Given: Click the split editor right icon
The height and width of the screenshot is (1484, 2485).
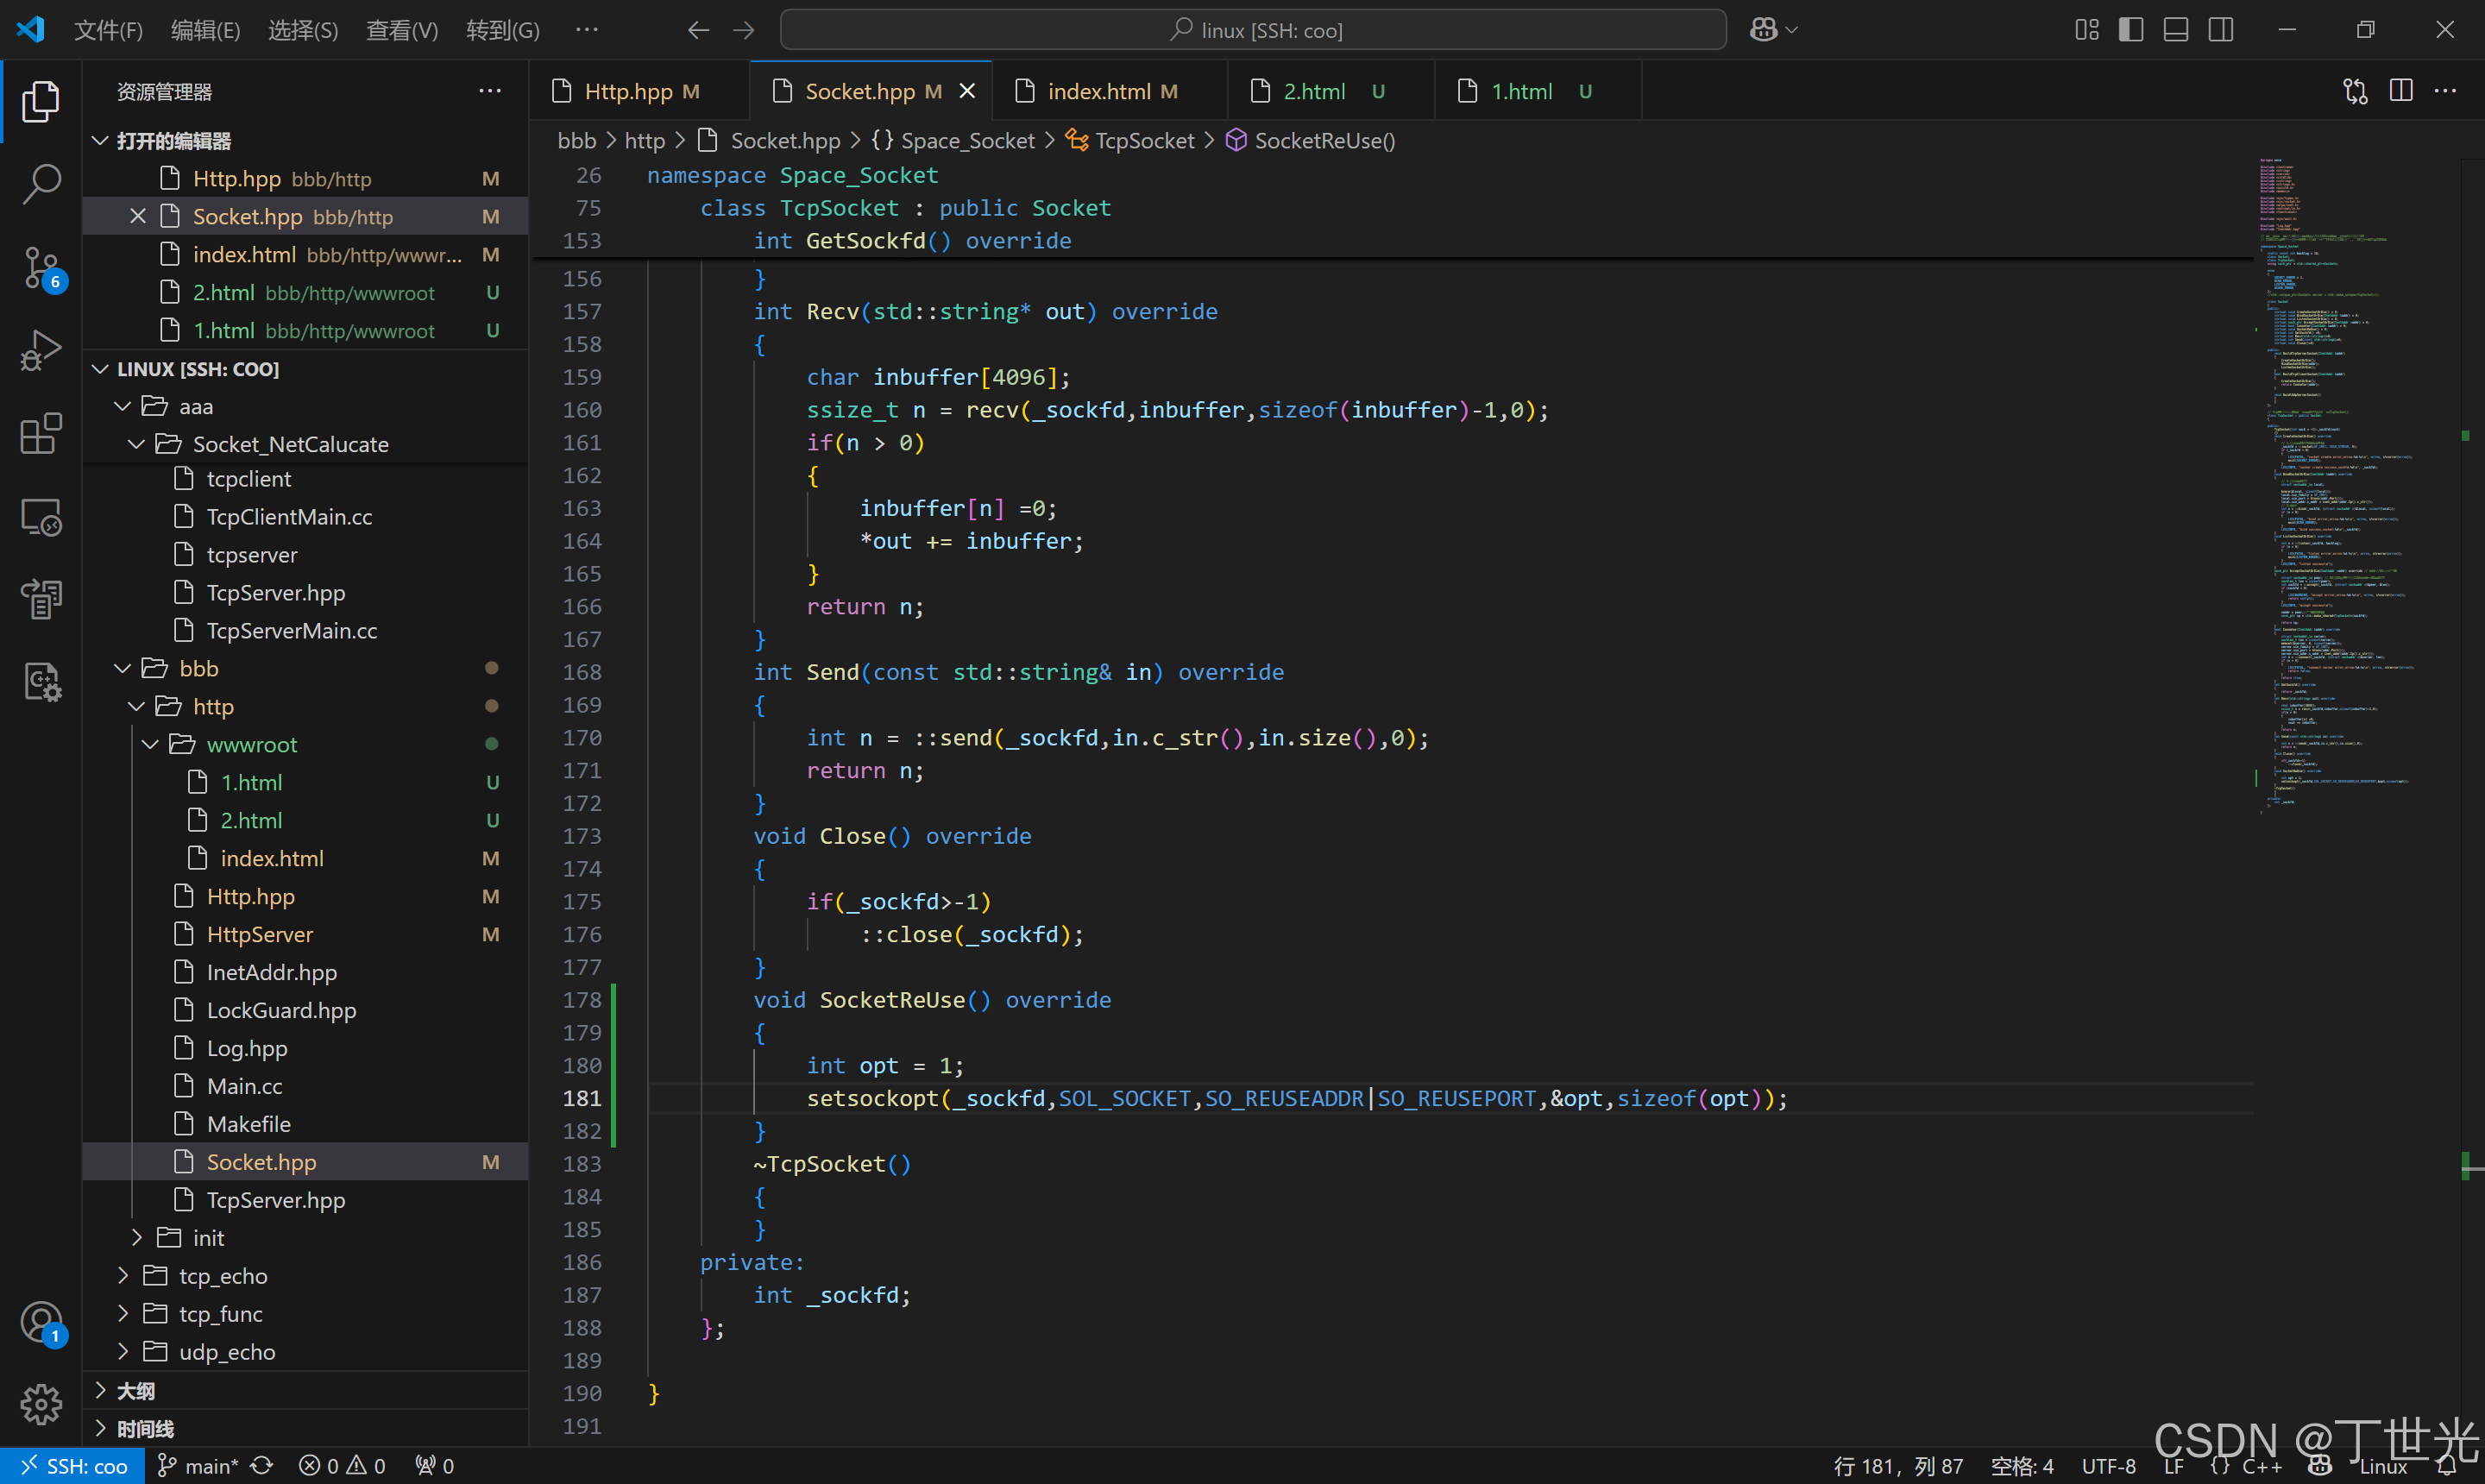Looking at the screenshot, I should point(2400,91).
